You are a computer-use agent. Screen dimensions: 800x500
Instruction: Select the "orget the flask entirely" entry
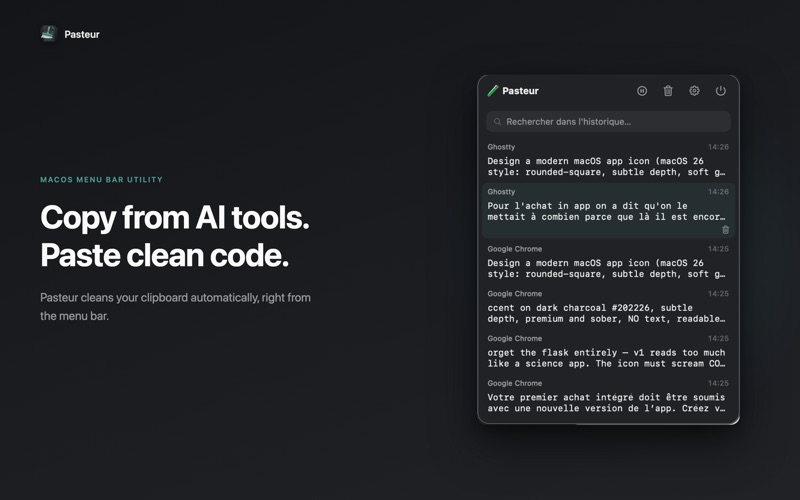tap(608, 352)
